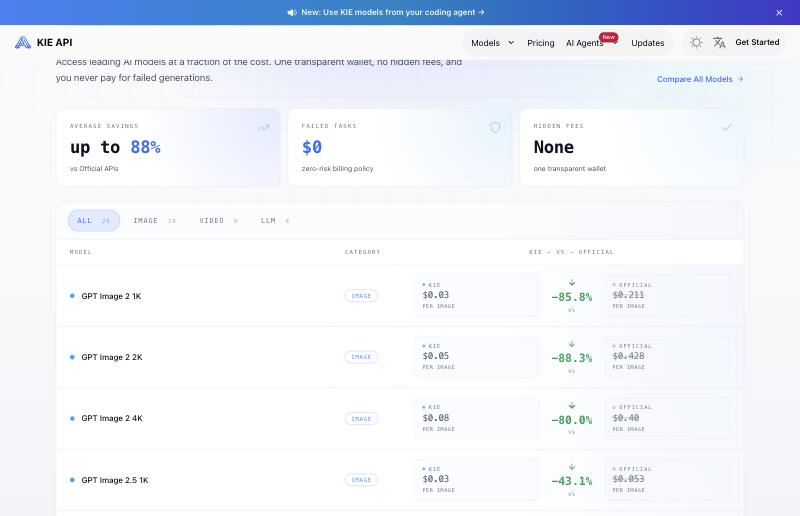Image resolution: width=800 pixels, height=516 pixels.
Task: Click the KIE price $0.08 for GPT Image 2 4K
Action: tap(436, 417)
